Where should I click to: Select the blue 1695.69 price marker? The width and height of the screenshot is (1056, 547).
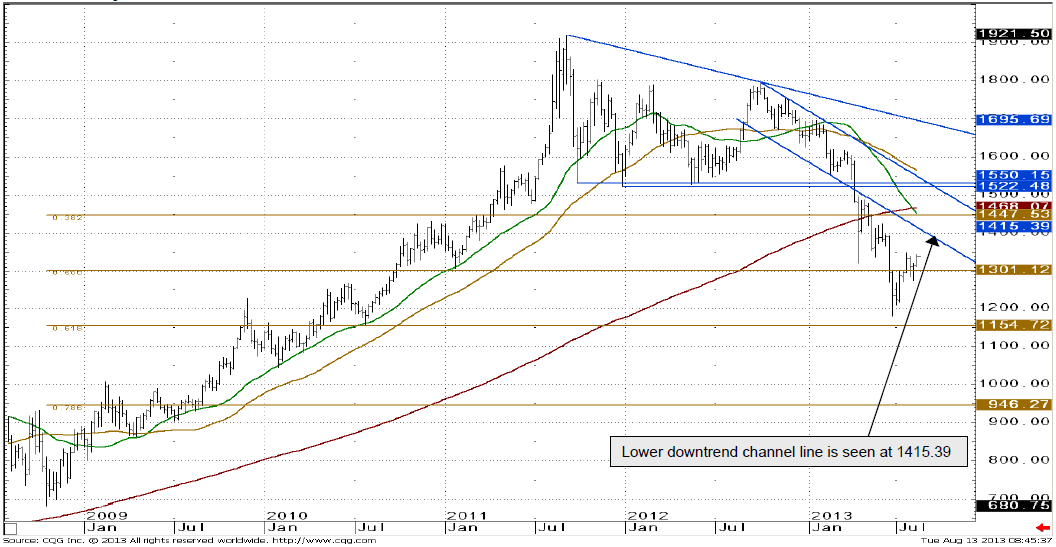pos(1013,120)
